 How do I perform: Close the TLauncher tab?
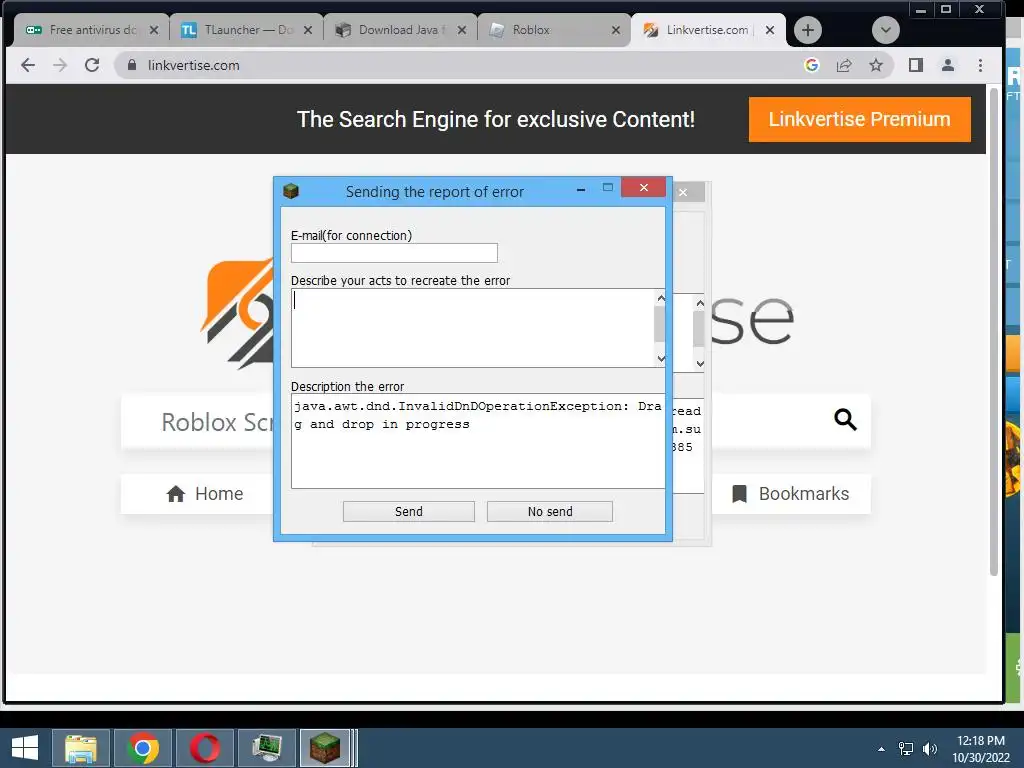pyautogui.click(x=308, y=30)
